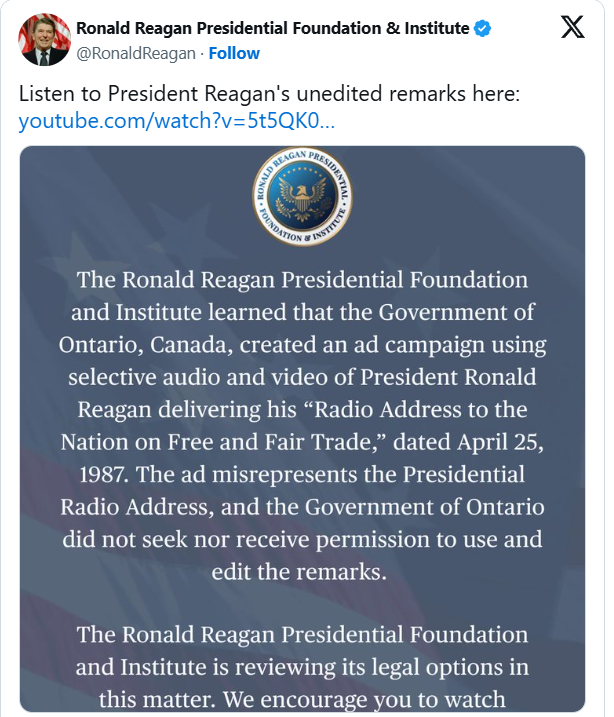Image resolution: width=614 pixels, height=717 pixels.
Task: Click the "Listen to President Reagan's unedited remarks" text
Action: [x=270, y=94]
